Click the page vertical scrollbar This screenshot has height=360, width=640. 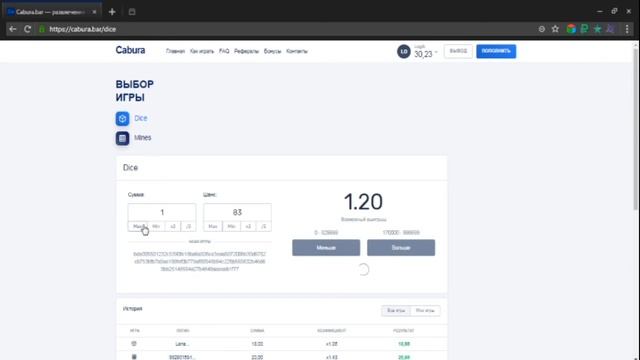coord(636,129)
